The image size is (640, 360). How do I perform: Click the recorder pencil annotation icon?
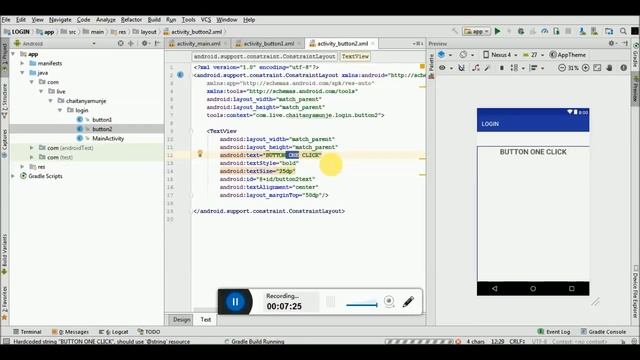point(408,302)
